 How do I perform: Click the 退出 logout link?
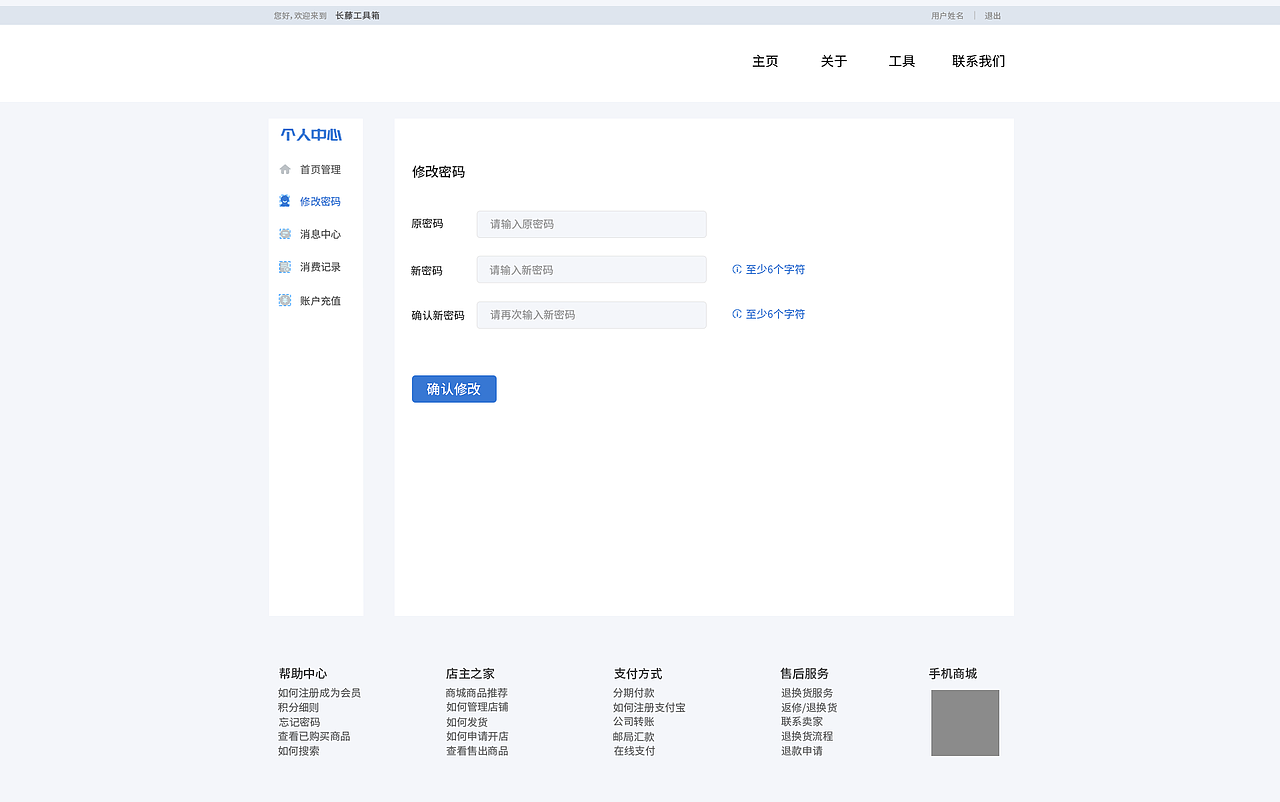click(991, 15)
